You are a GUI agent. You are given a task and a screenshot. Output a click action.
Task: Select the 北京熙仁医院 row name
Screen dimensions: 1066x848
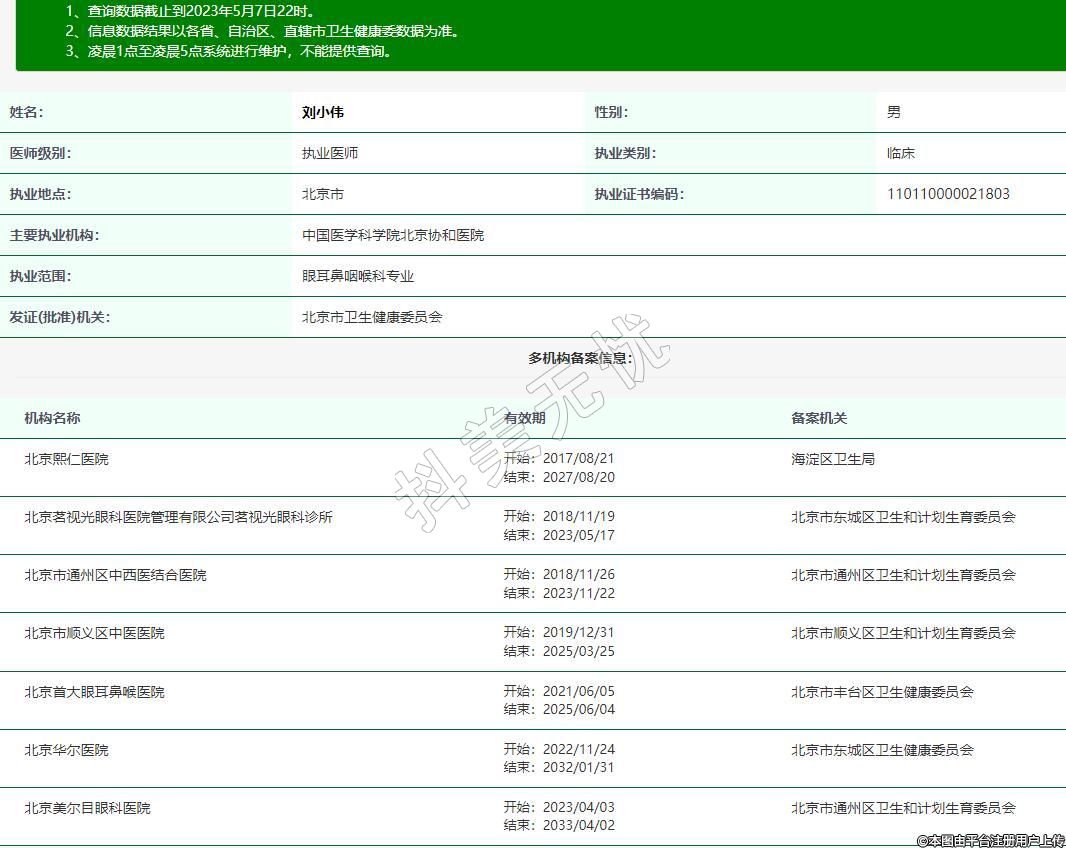click(66, 459)
